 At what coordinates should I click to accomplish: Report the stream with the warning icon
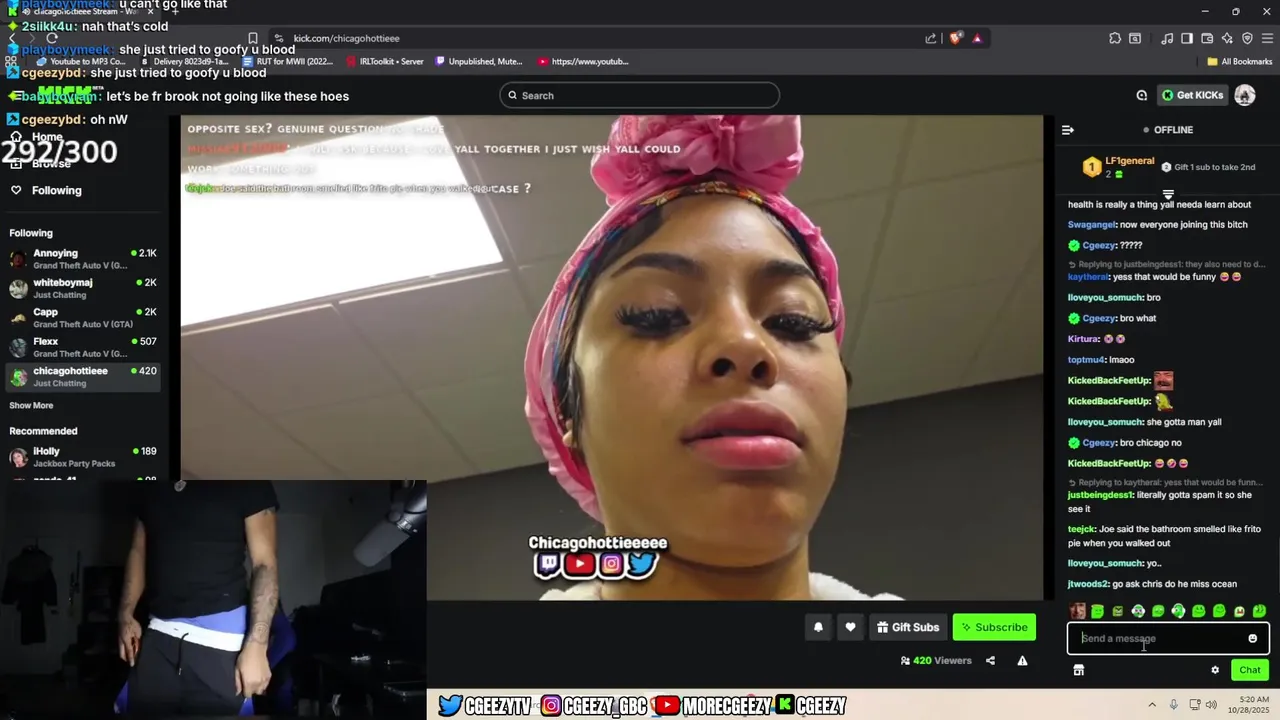[x=1022, y=660]
